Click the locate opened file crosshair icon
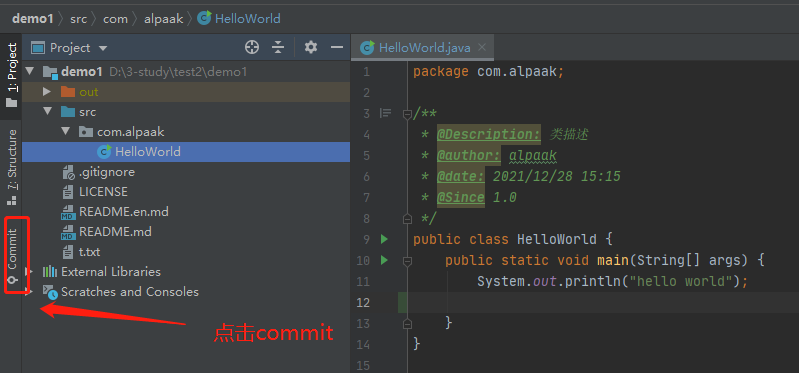Image resolution: width=799 pixels, height=373 pixels. coord(252,47)
